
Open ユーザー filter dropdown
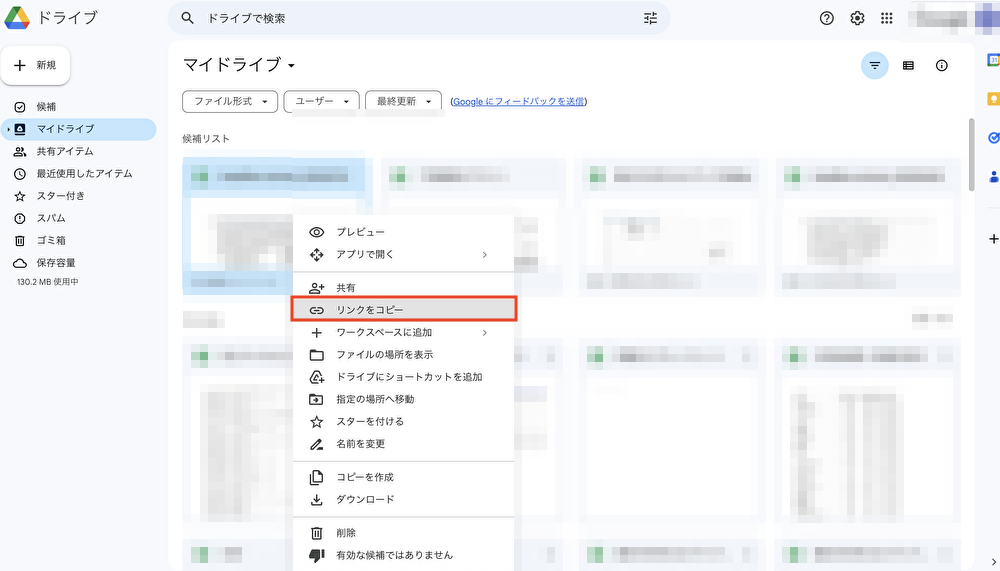(321, 101)
